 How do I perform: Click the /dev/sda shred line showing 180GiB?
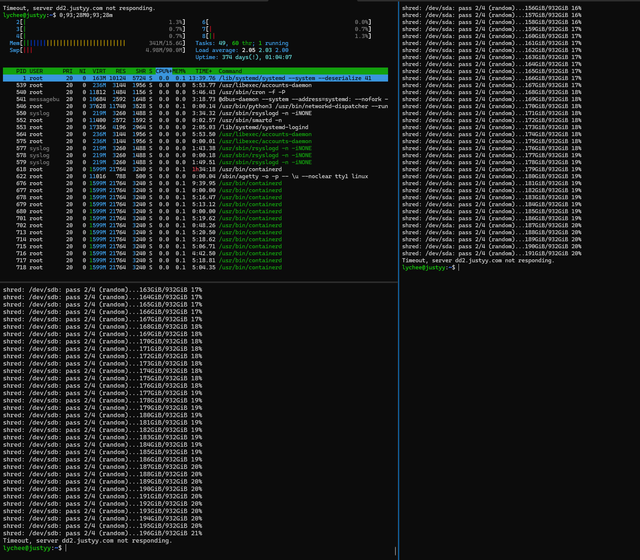tap(491, 176)
